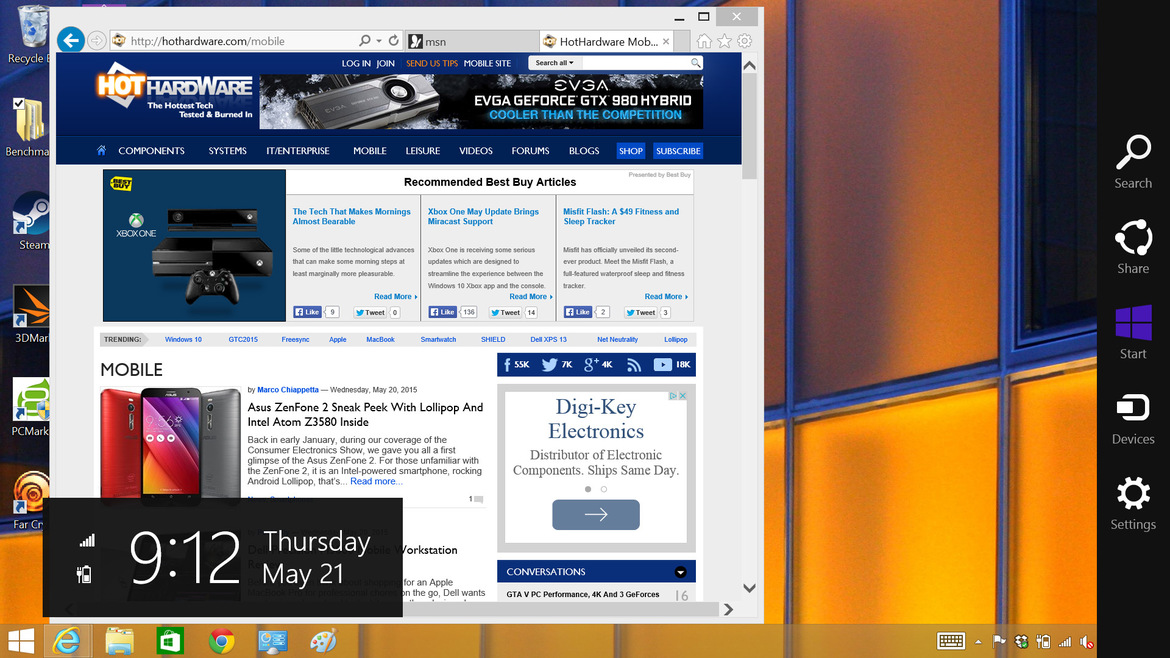
Task: Open the Search charm
Action: (1133, 161)
